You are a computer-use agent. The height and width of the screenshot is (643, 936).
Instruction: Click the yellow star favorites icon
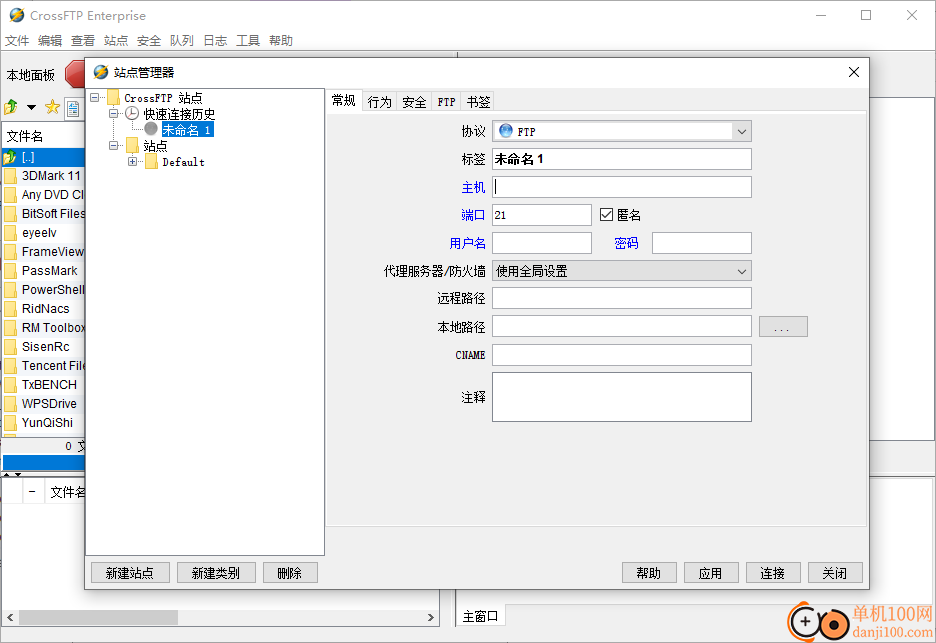click(53, 107)
